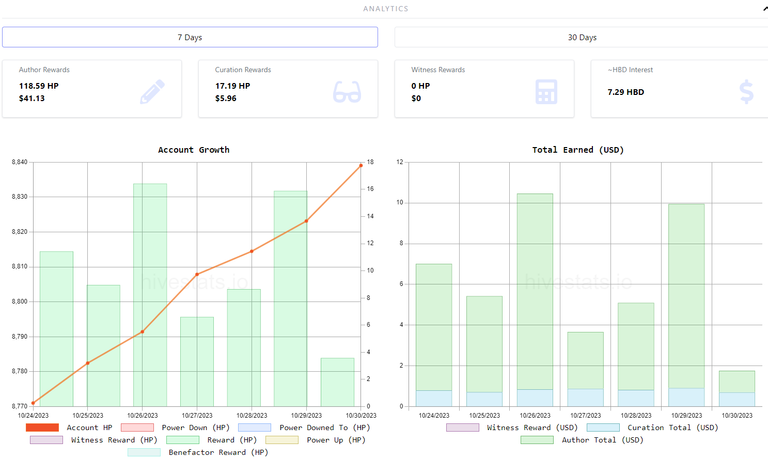Click the $41.13 author rewards amount
Image resolution: width=768 pixels, height=463 pixels.
click(32, 98)
